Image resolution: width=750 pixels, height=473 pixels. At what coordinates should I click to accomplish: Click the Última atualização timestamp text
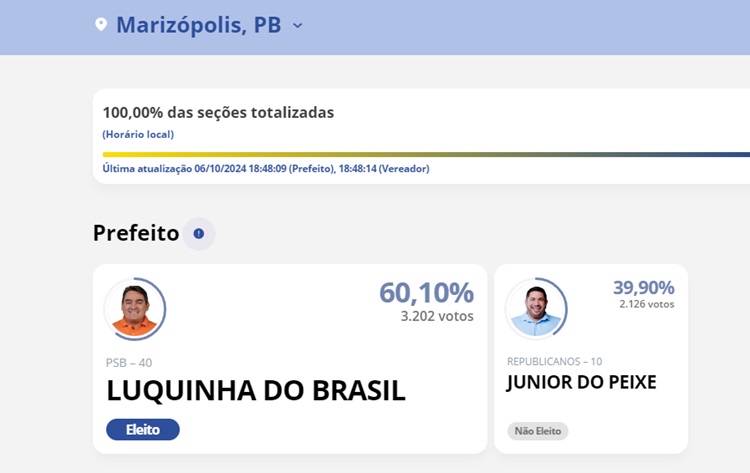[266, 169]
